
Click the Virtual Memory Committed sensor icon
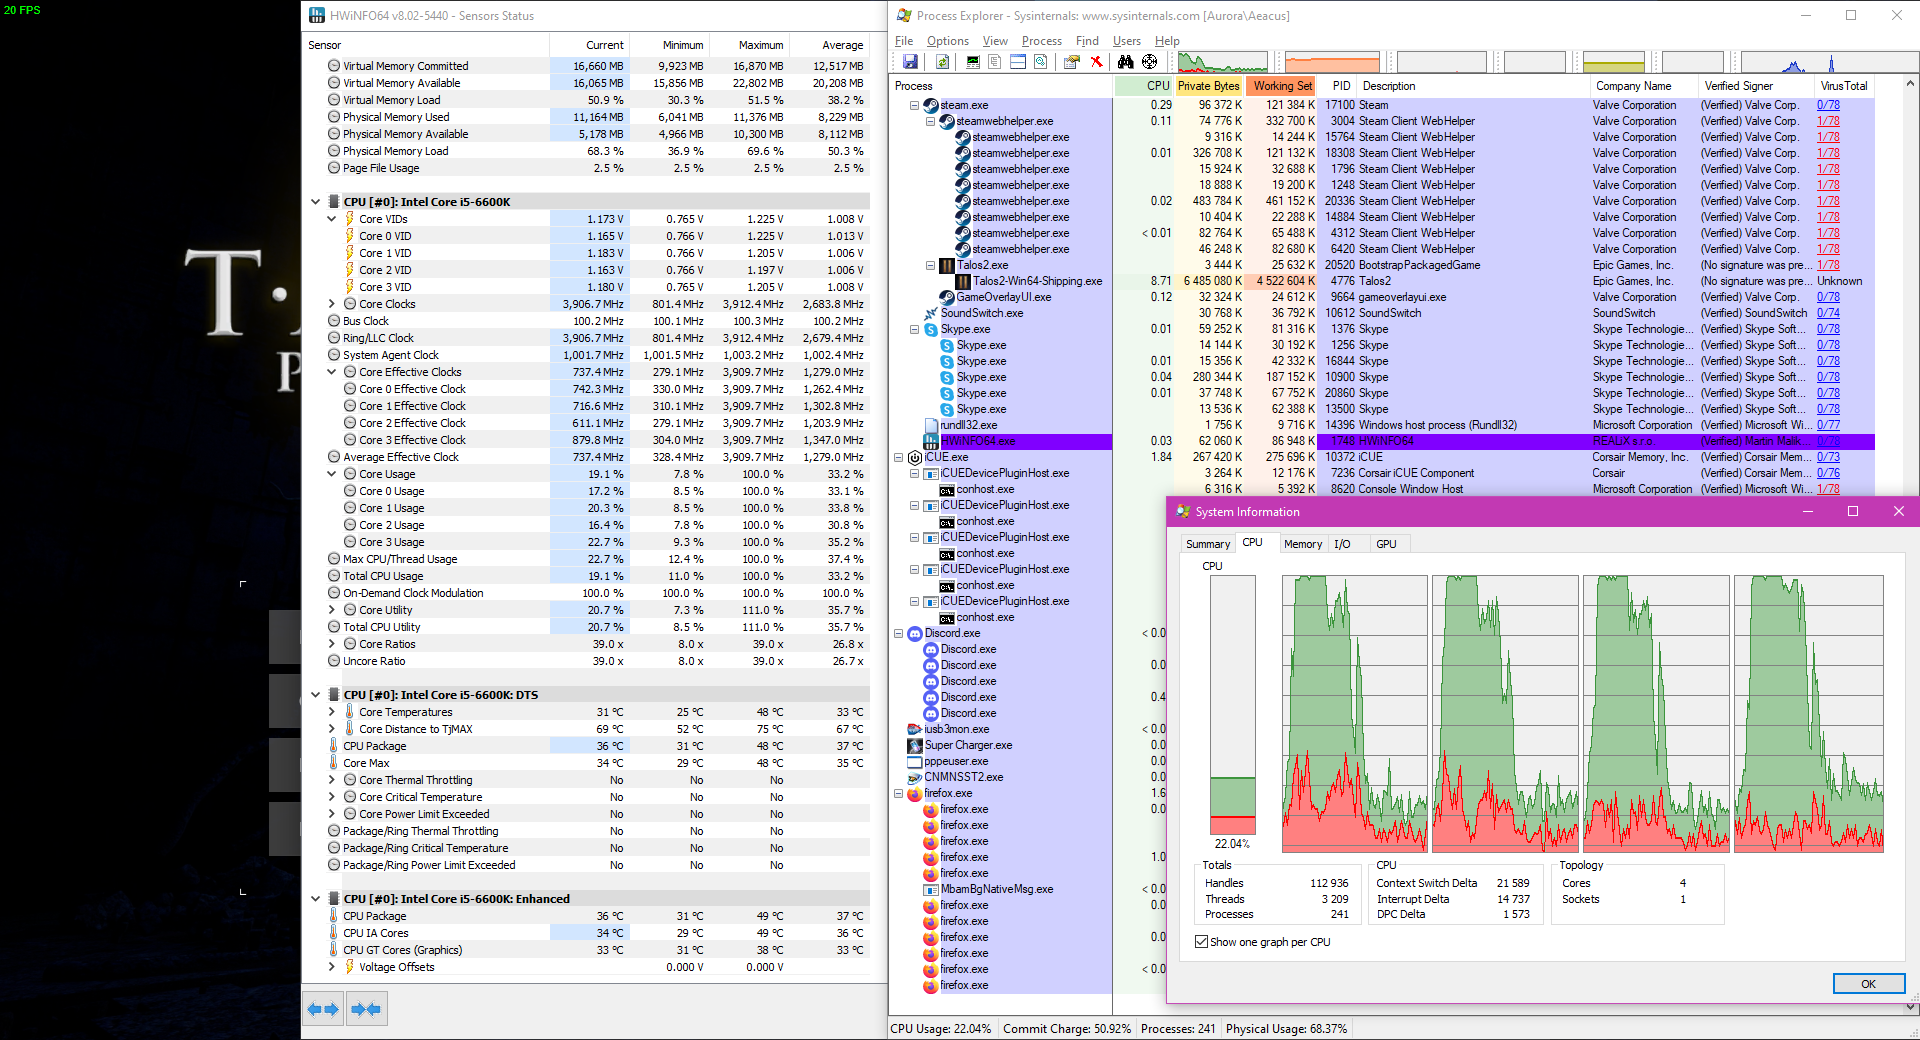click(x=334, y=66)
